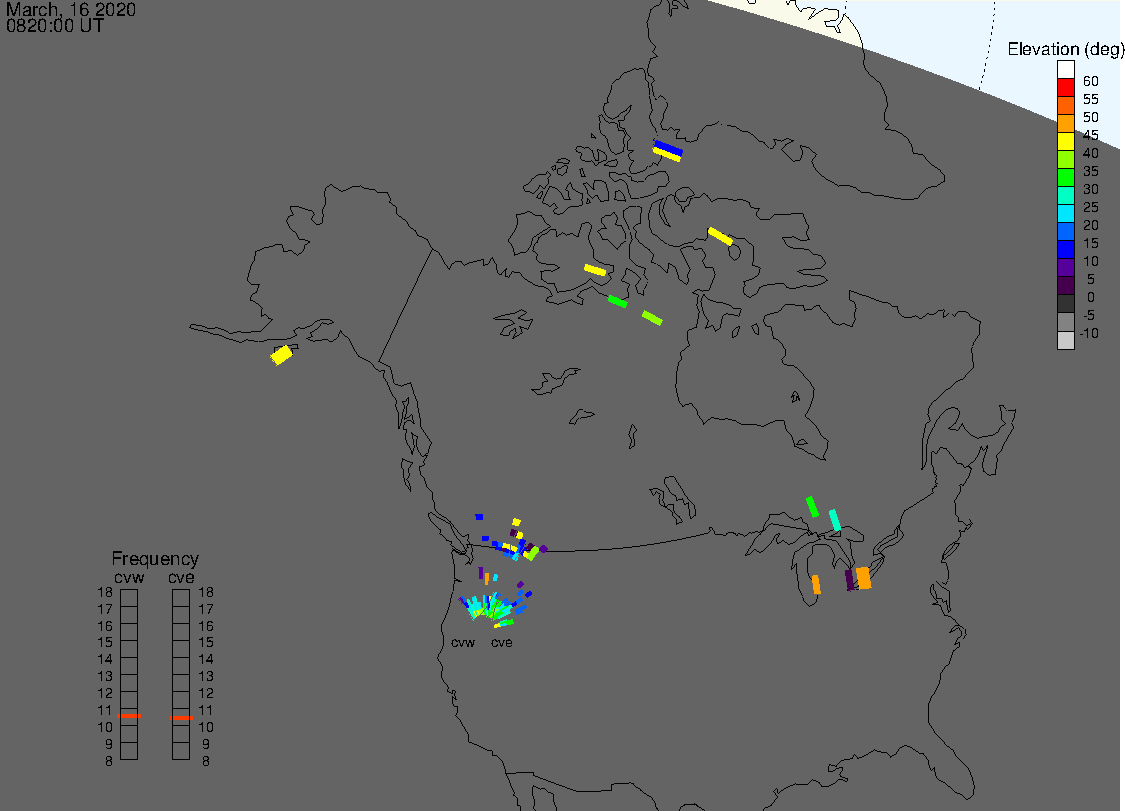
Task: Click '14' left of cvw frequency bar
Action: tap(105, 659)
